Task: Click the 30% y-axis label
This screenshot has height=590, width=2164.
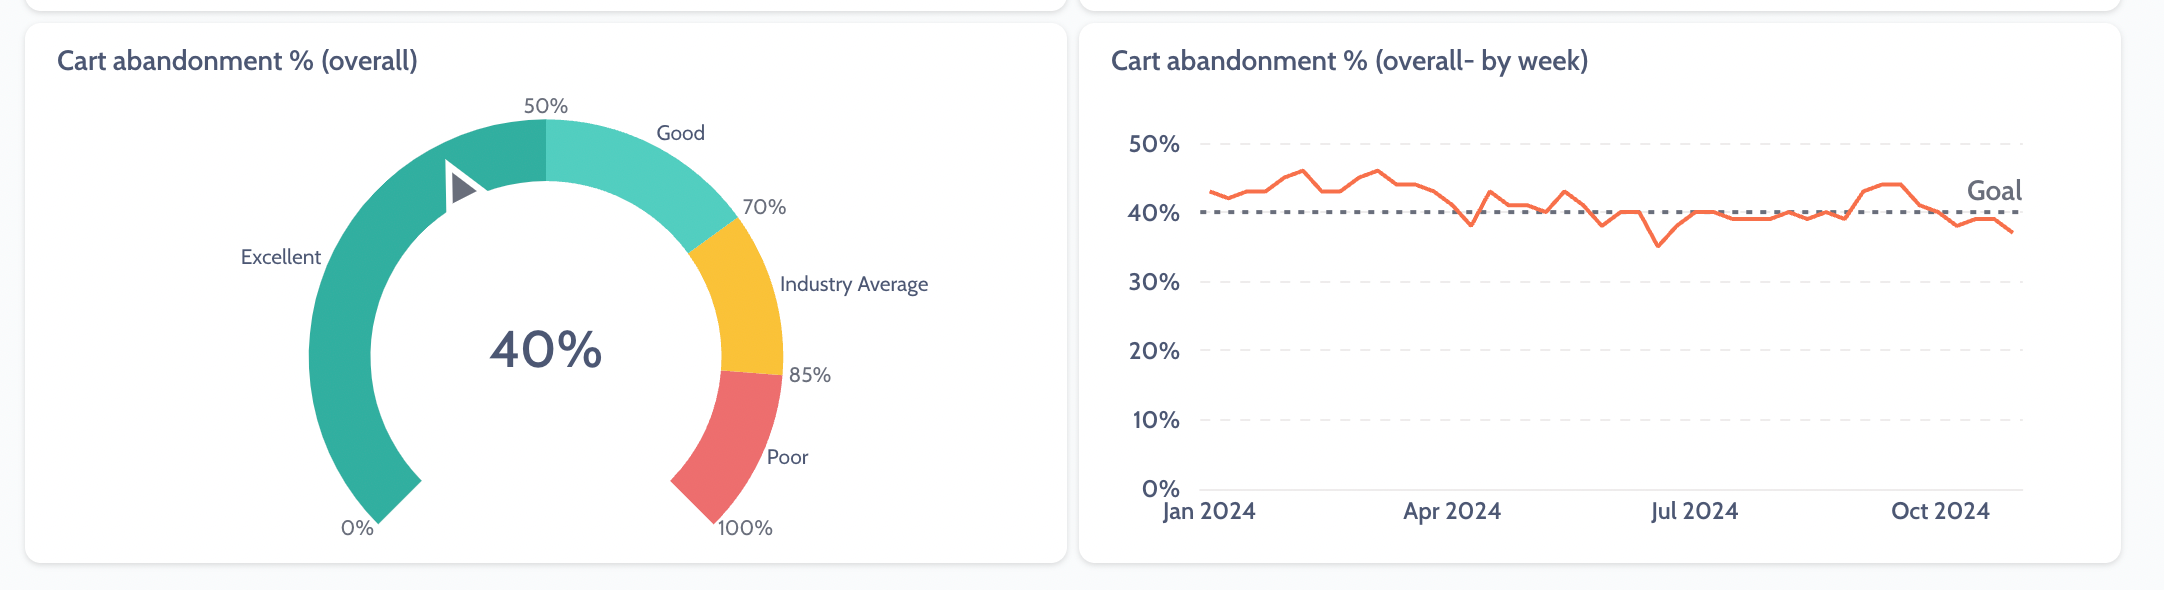Action: [1154, 282]
